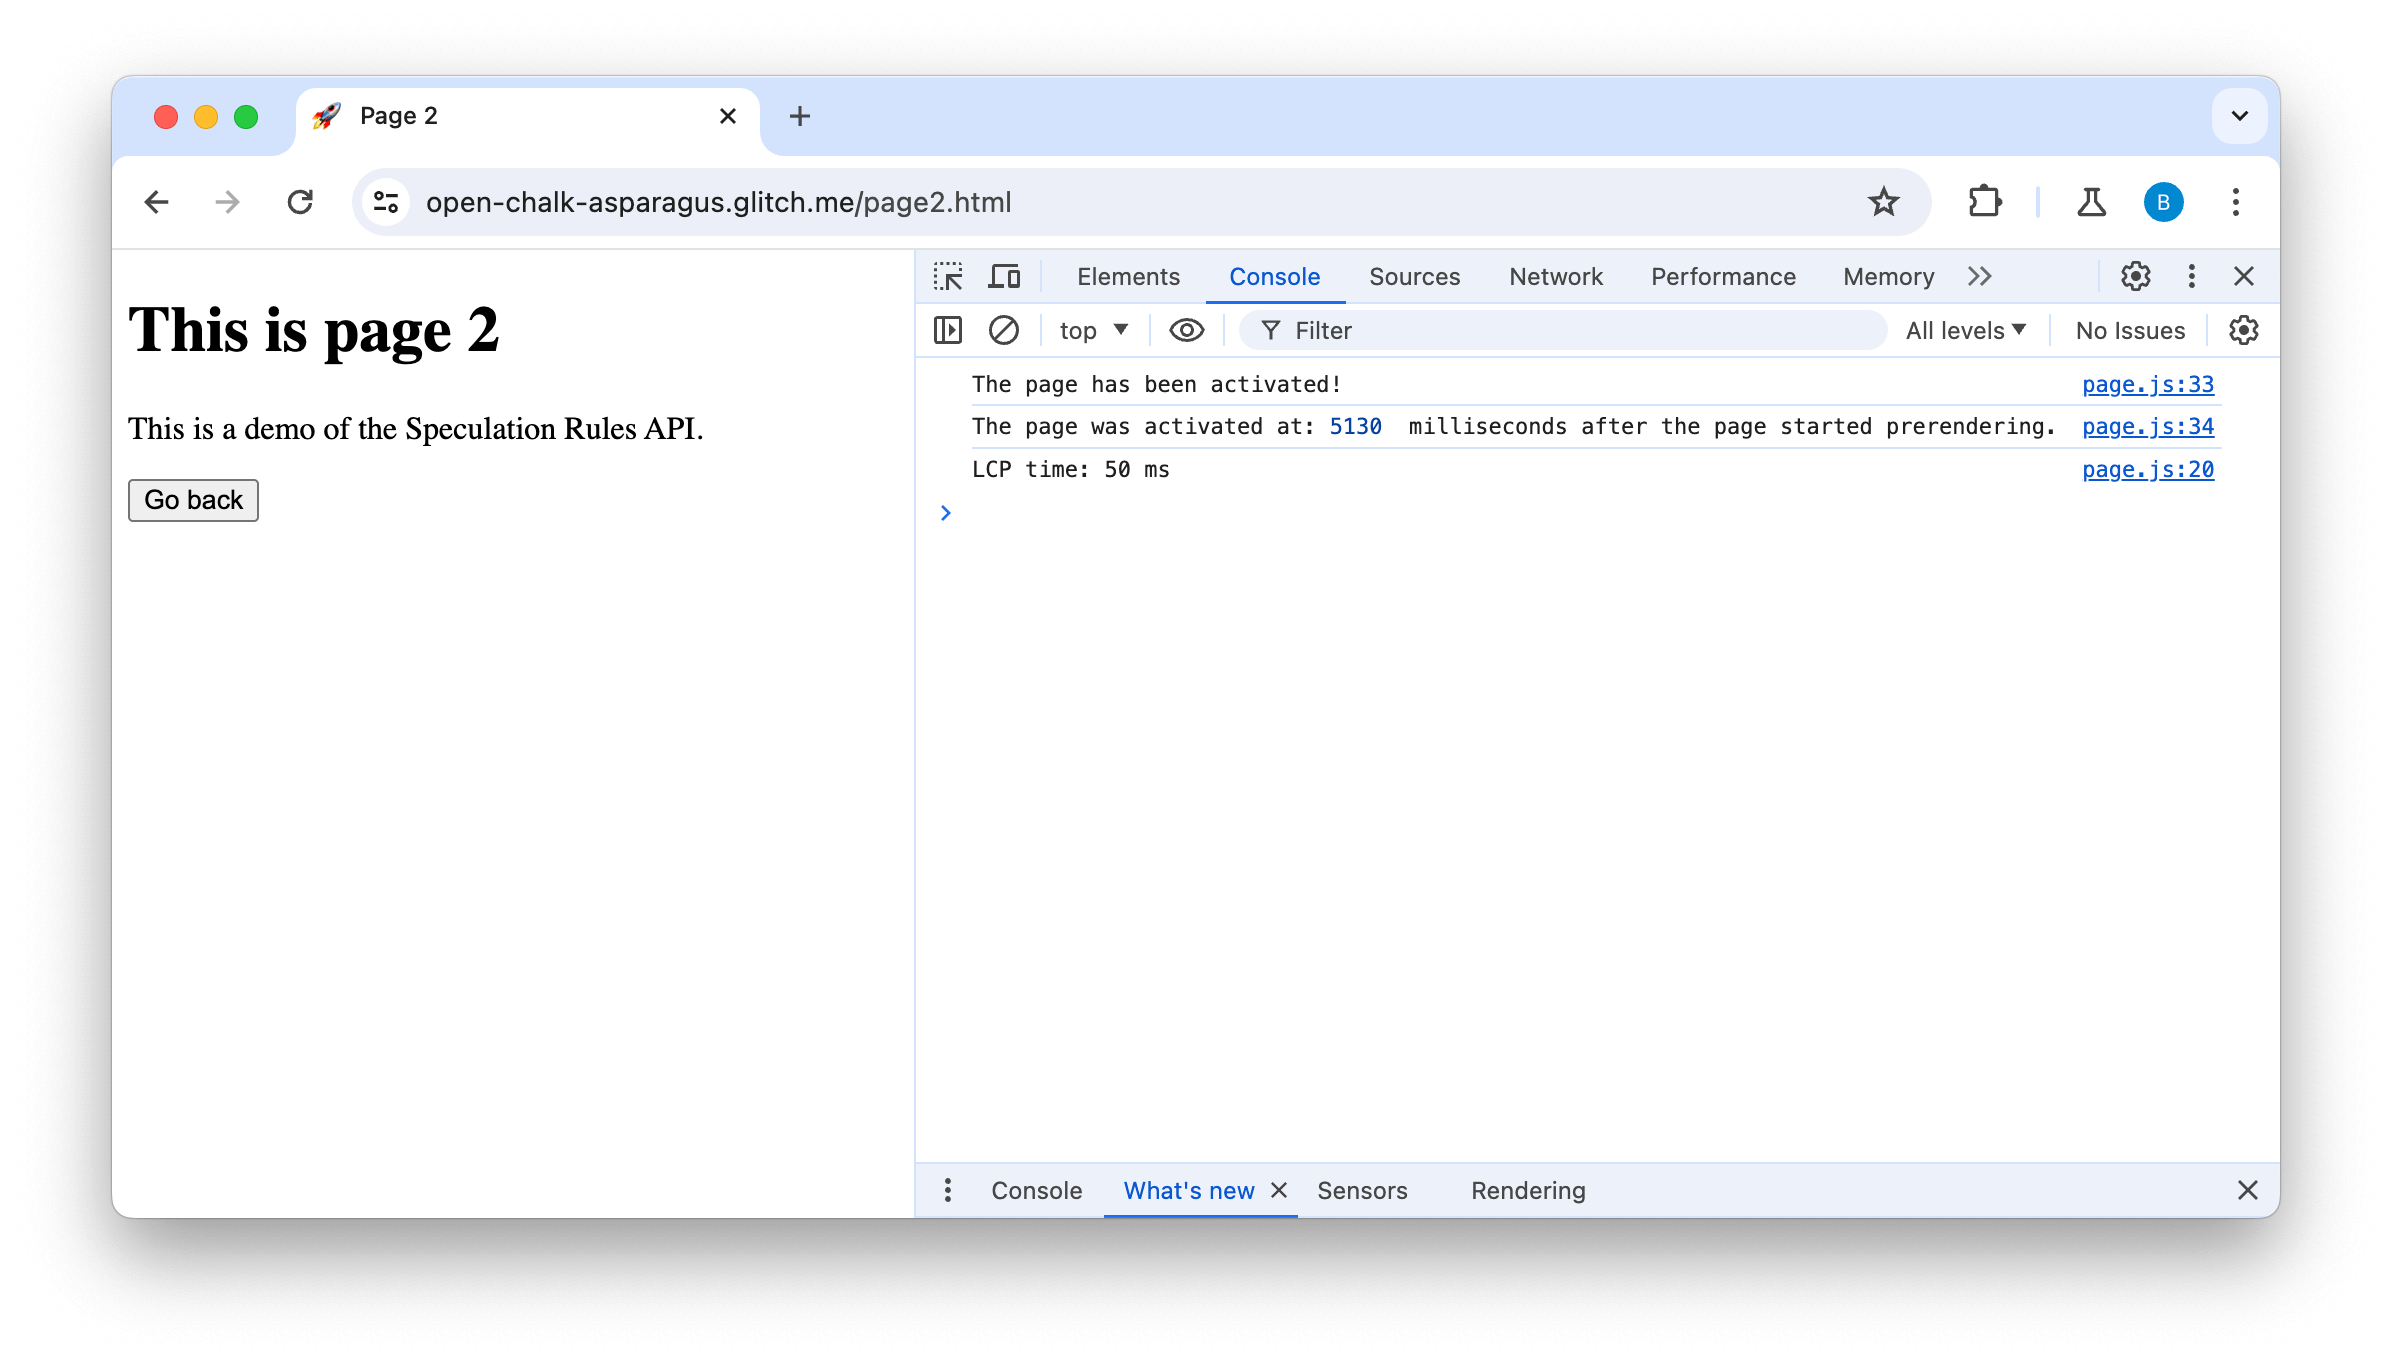Close the What's new panel tab
2392x1366 pixels.
tap(1281, 1190)
